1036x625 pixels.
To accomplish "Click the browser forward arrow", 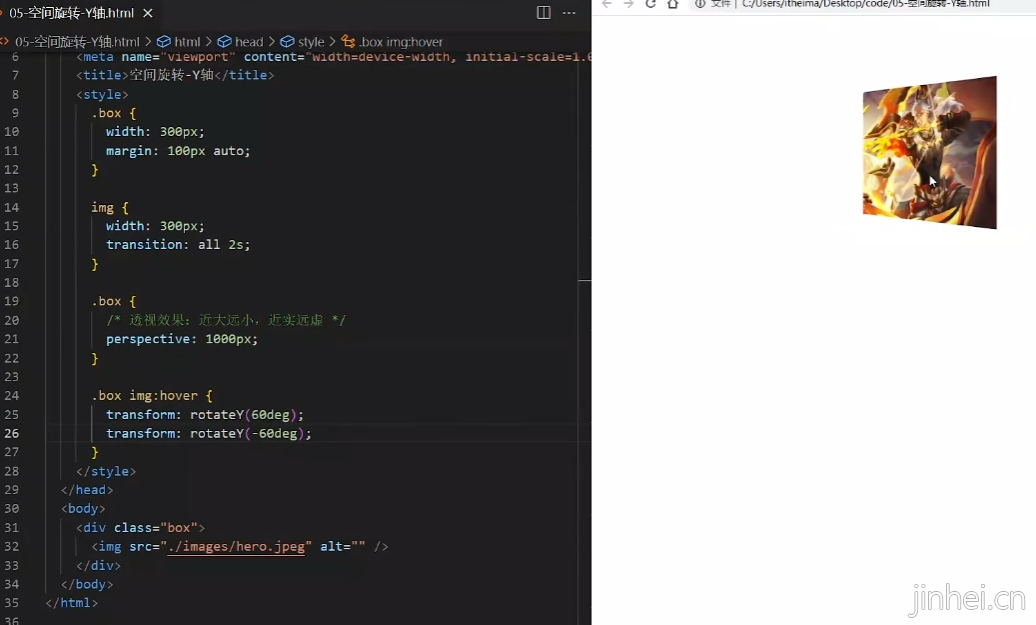I will (x=628, y=4).
